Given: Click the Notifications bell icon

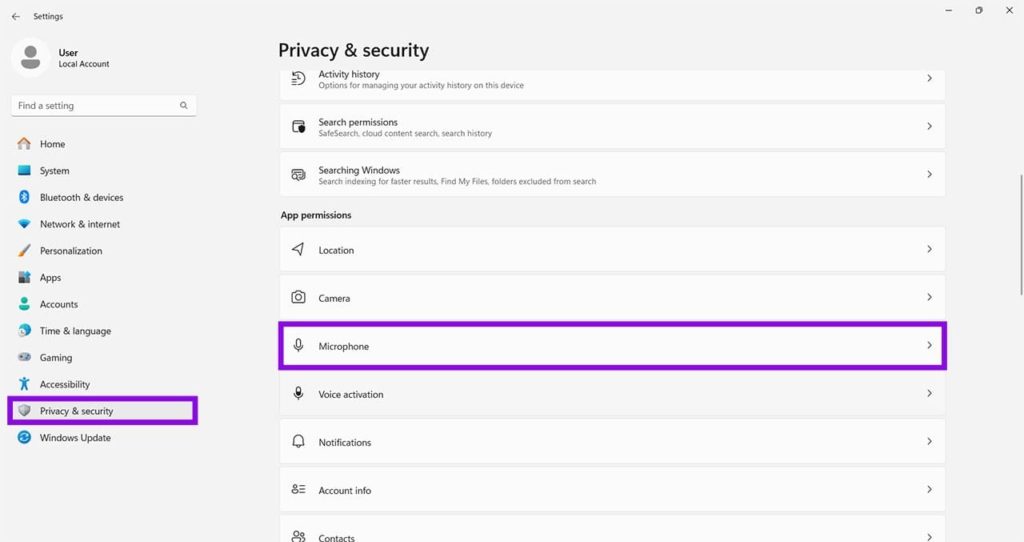Looking at the screenshot, I should pos(298,441).
